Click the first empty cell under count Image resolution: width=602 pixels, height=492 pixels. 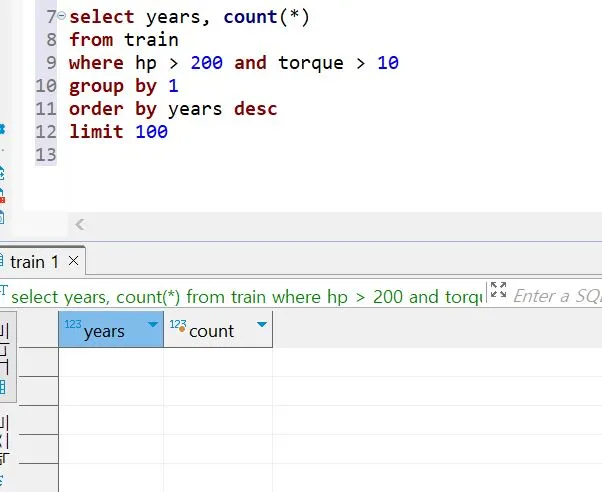pos(218,362)
